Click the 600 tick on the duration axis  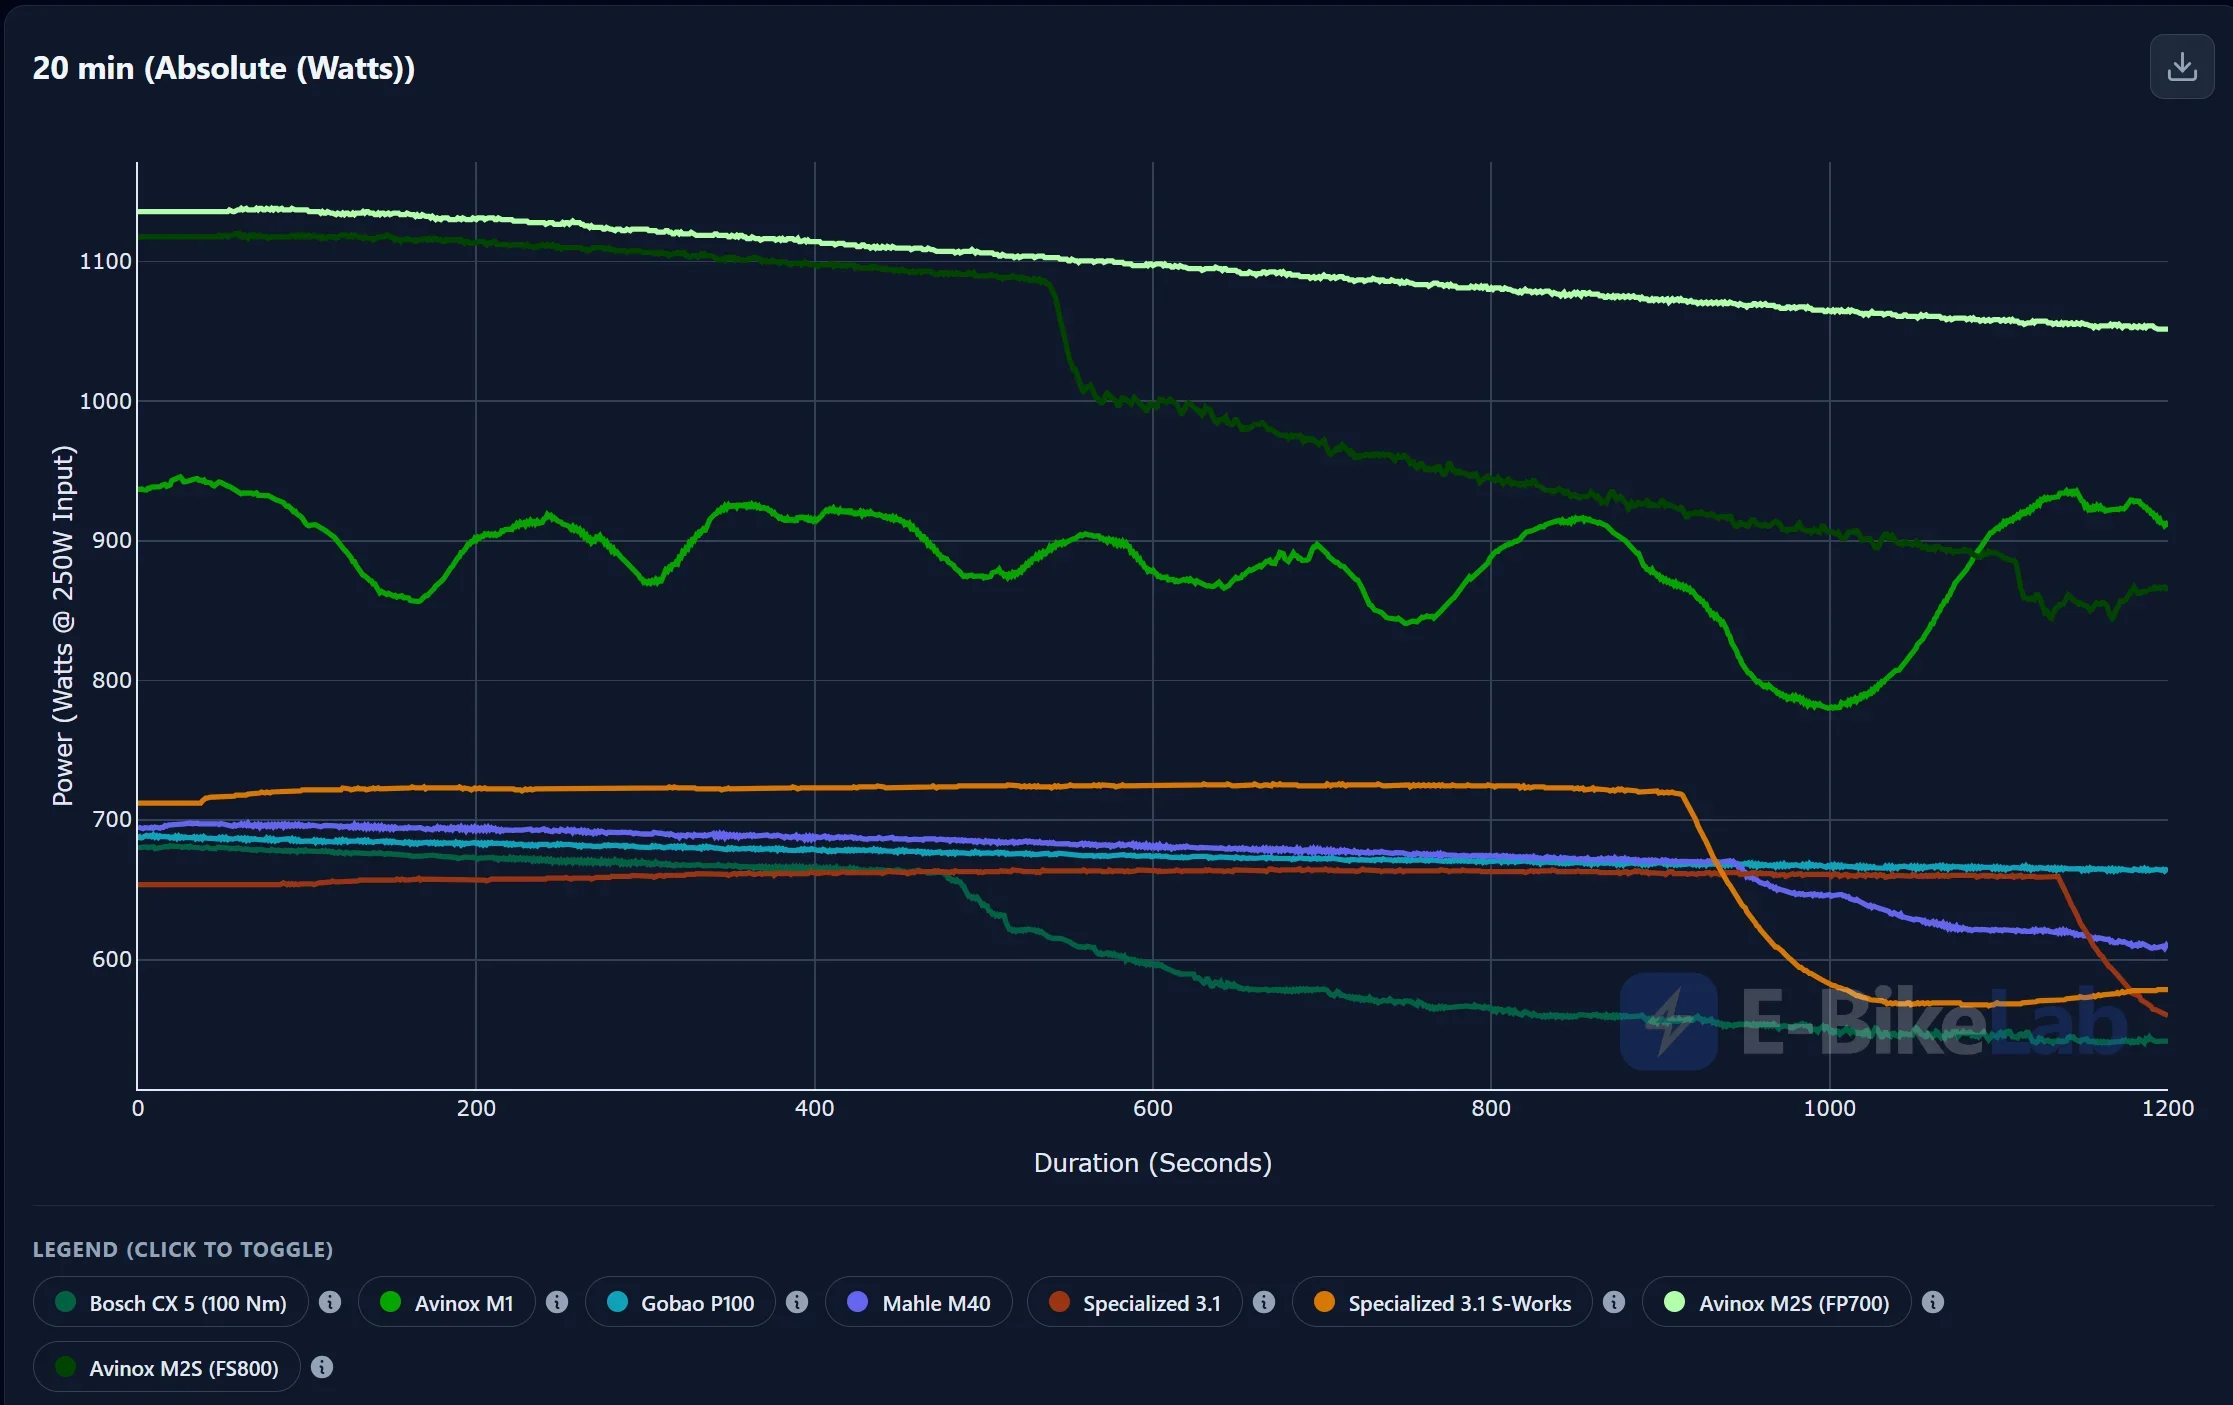tap(1153, 1108)
